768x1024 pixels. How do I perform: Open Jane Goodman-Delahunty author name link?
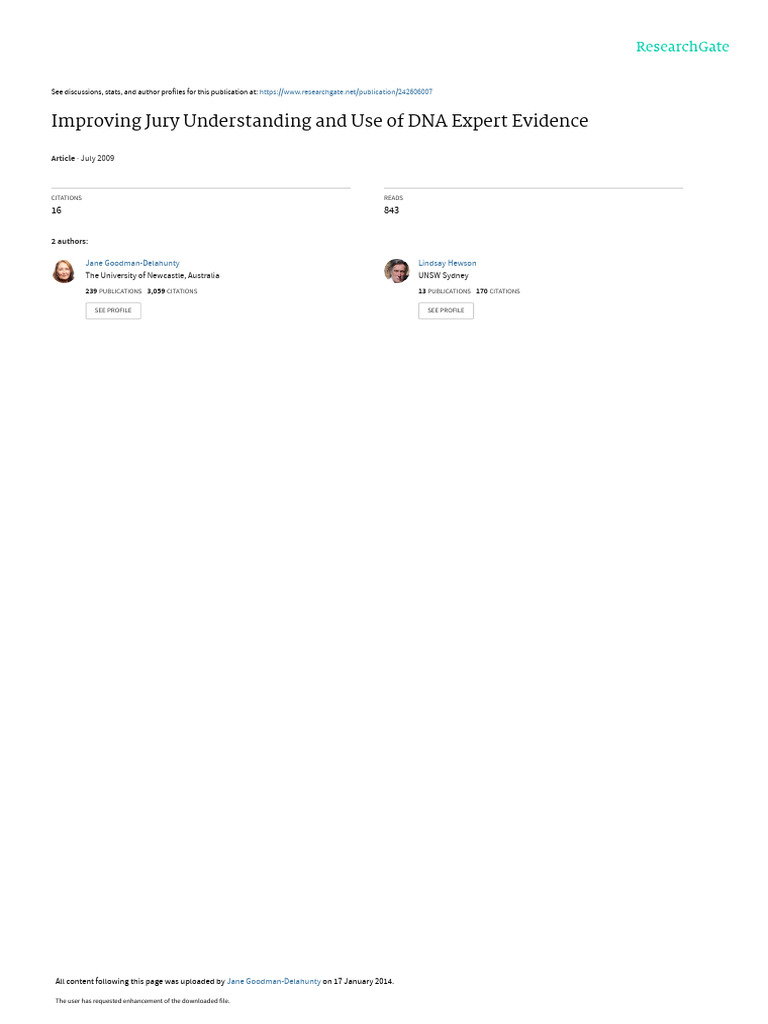coord(133,263)
